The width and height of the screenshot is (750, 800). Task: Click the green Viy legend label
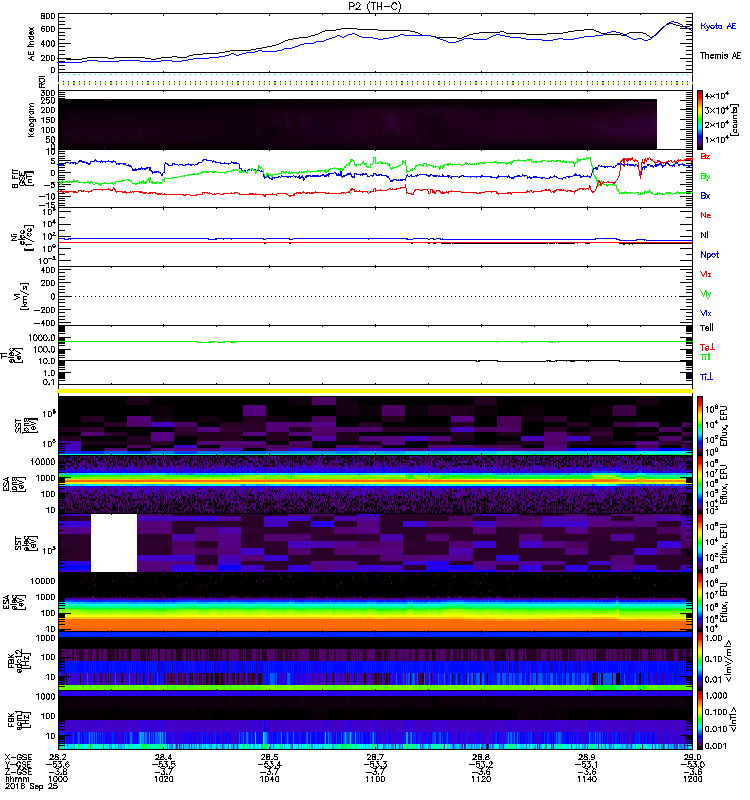point(705,294)
